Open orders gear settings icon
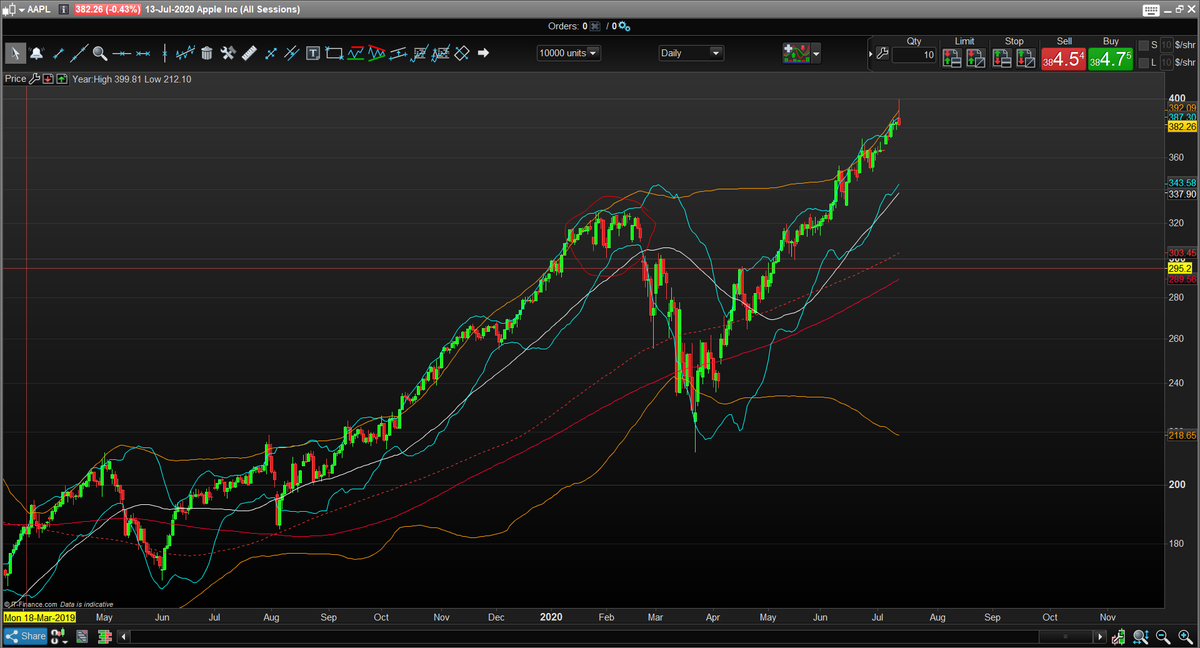The height and width of the screenshot is (648, 1200). pos(624,26)
